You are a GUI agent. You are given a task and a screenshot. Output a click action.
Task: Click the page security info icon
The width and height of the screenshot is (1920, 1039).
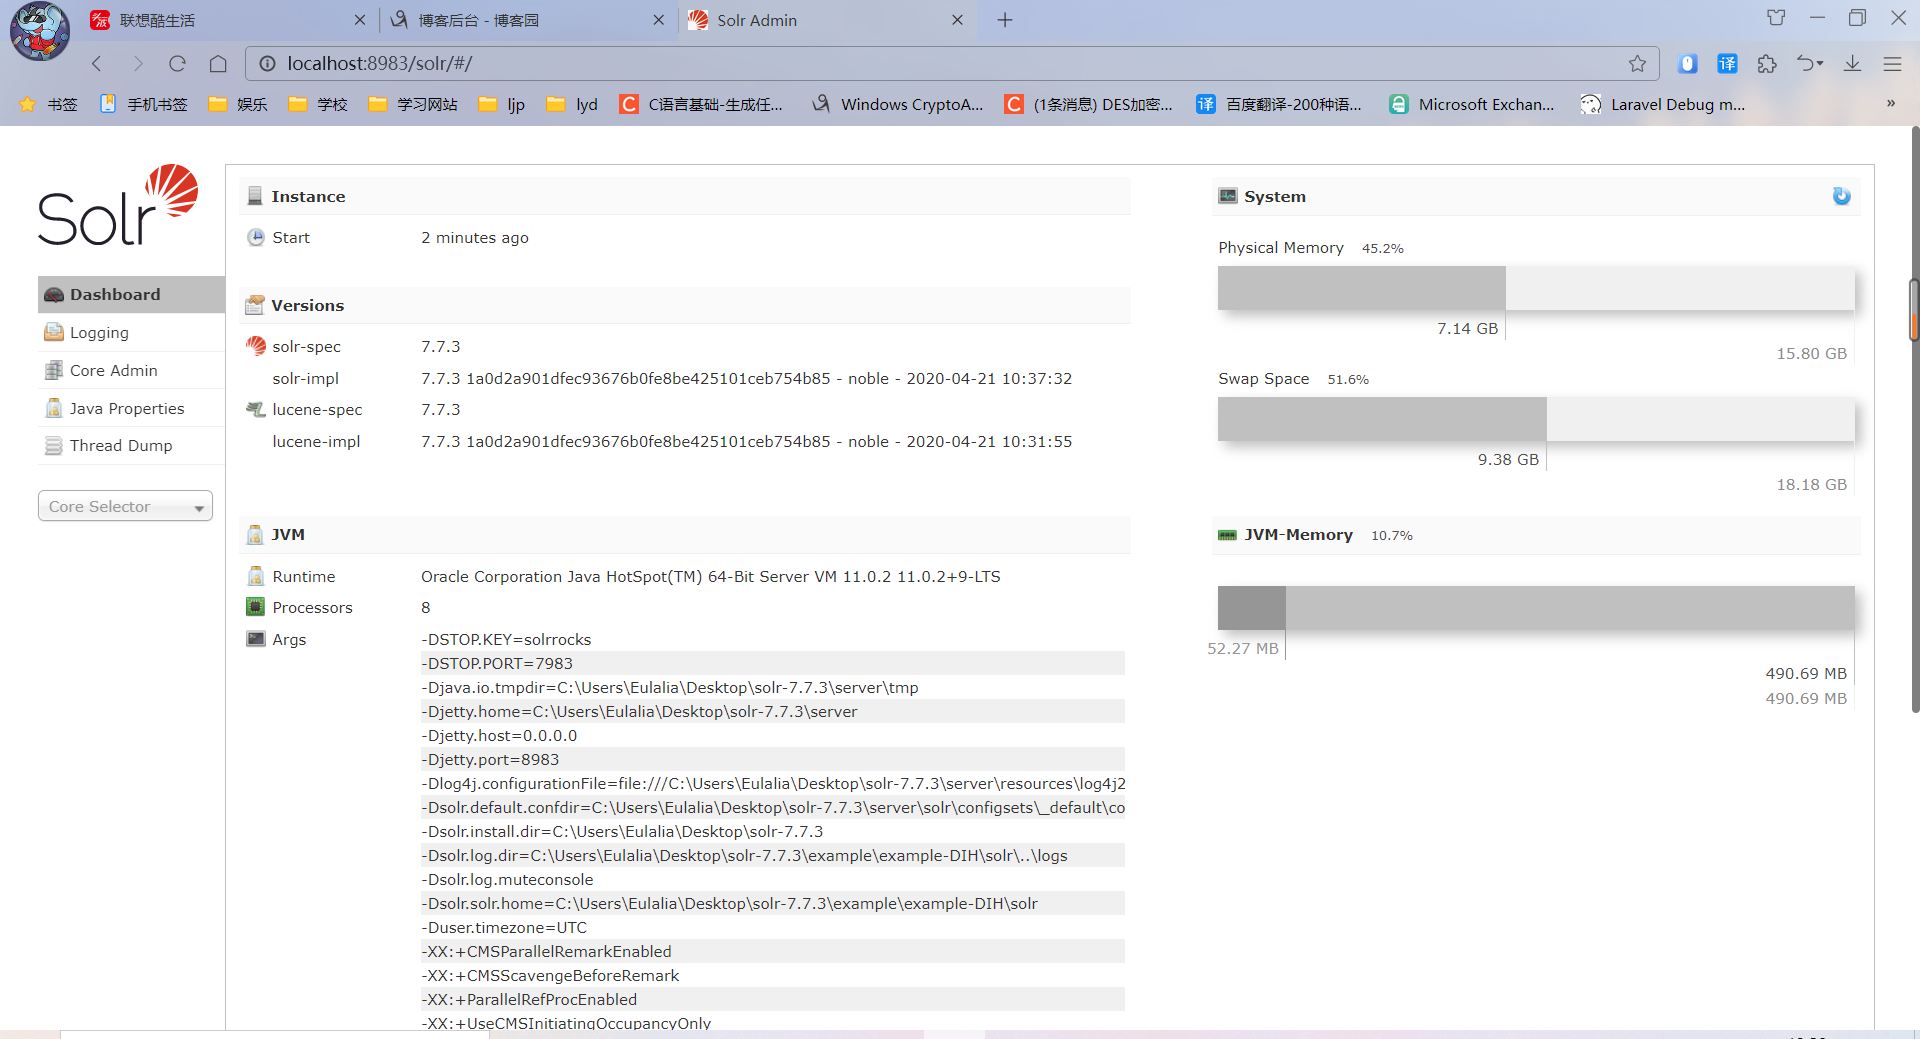pos(267,64)
